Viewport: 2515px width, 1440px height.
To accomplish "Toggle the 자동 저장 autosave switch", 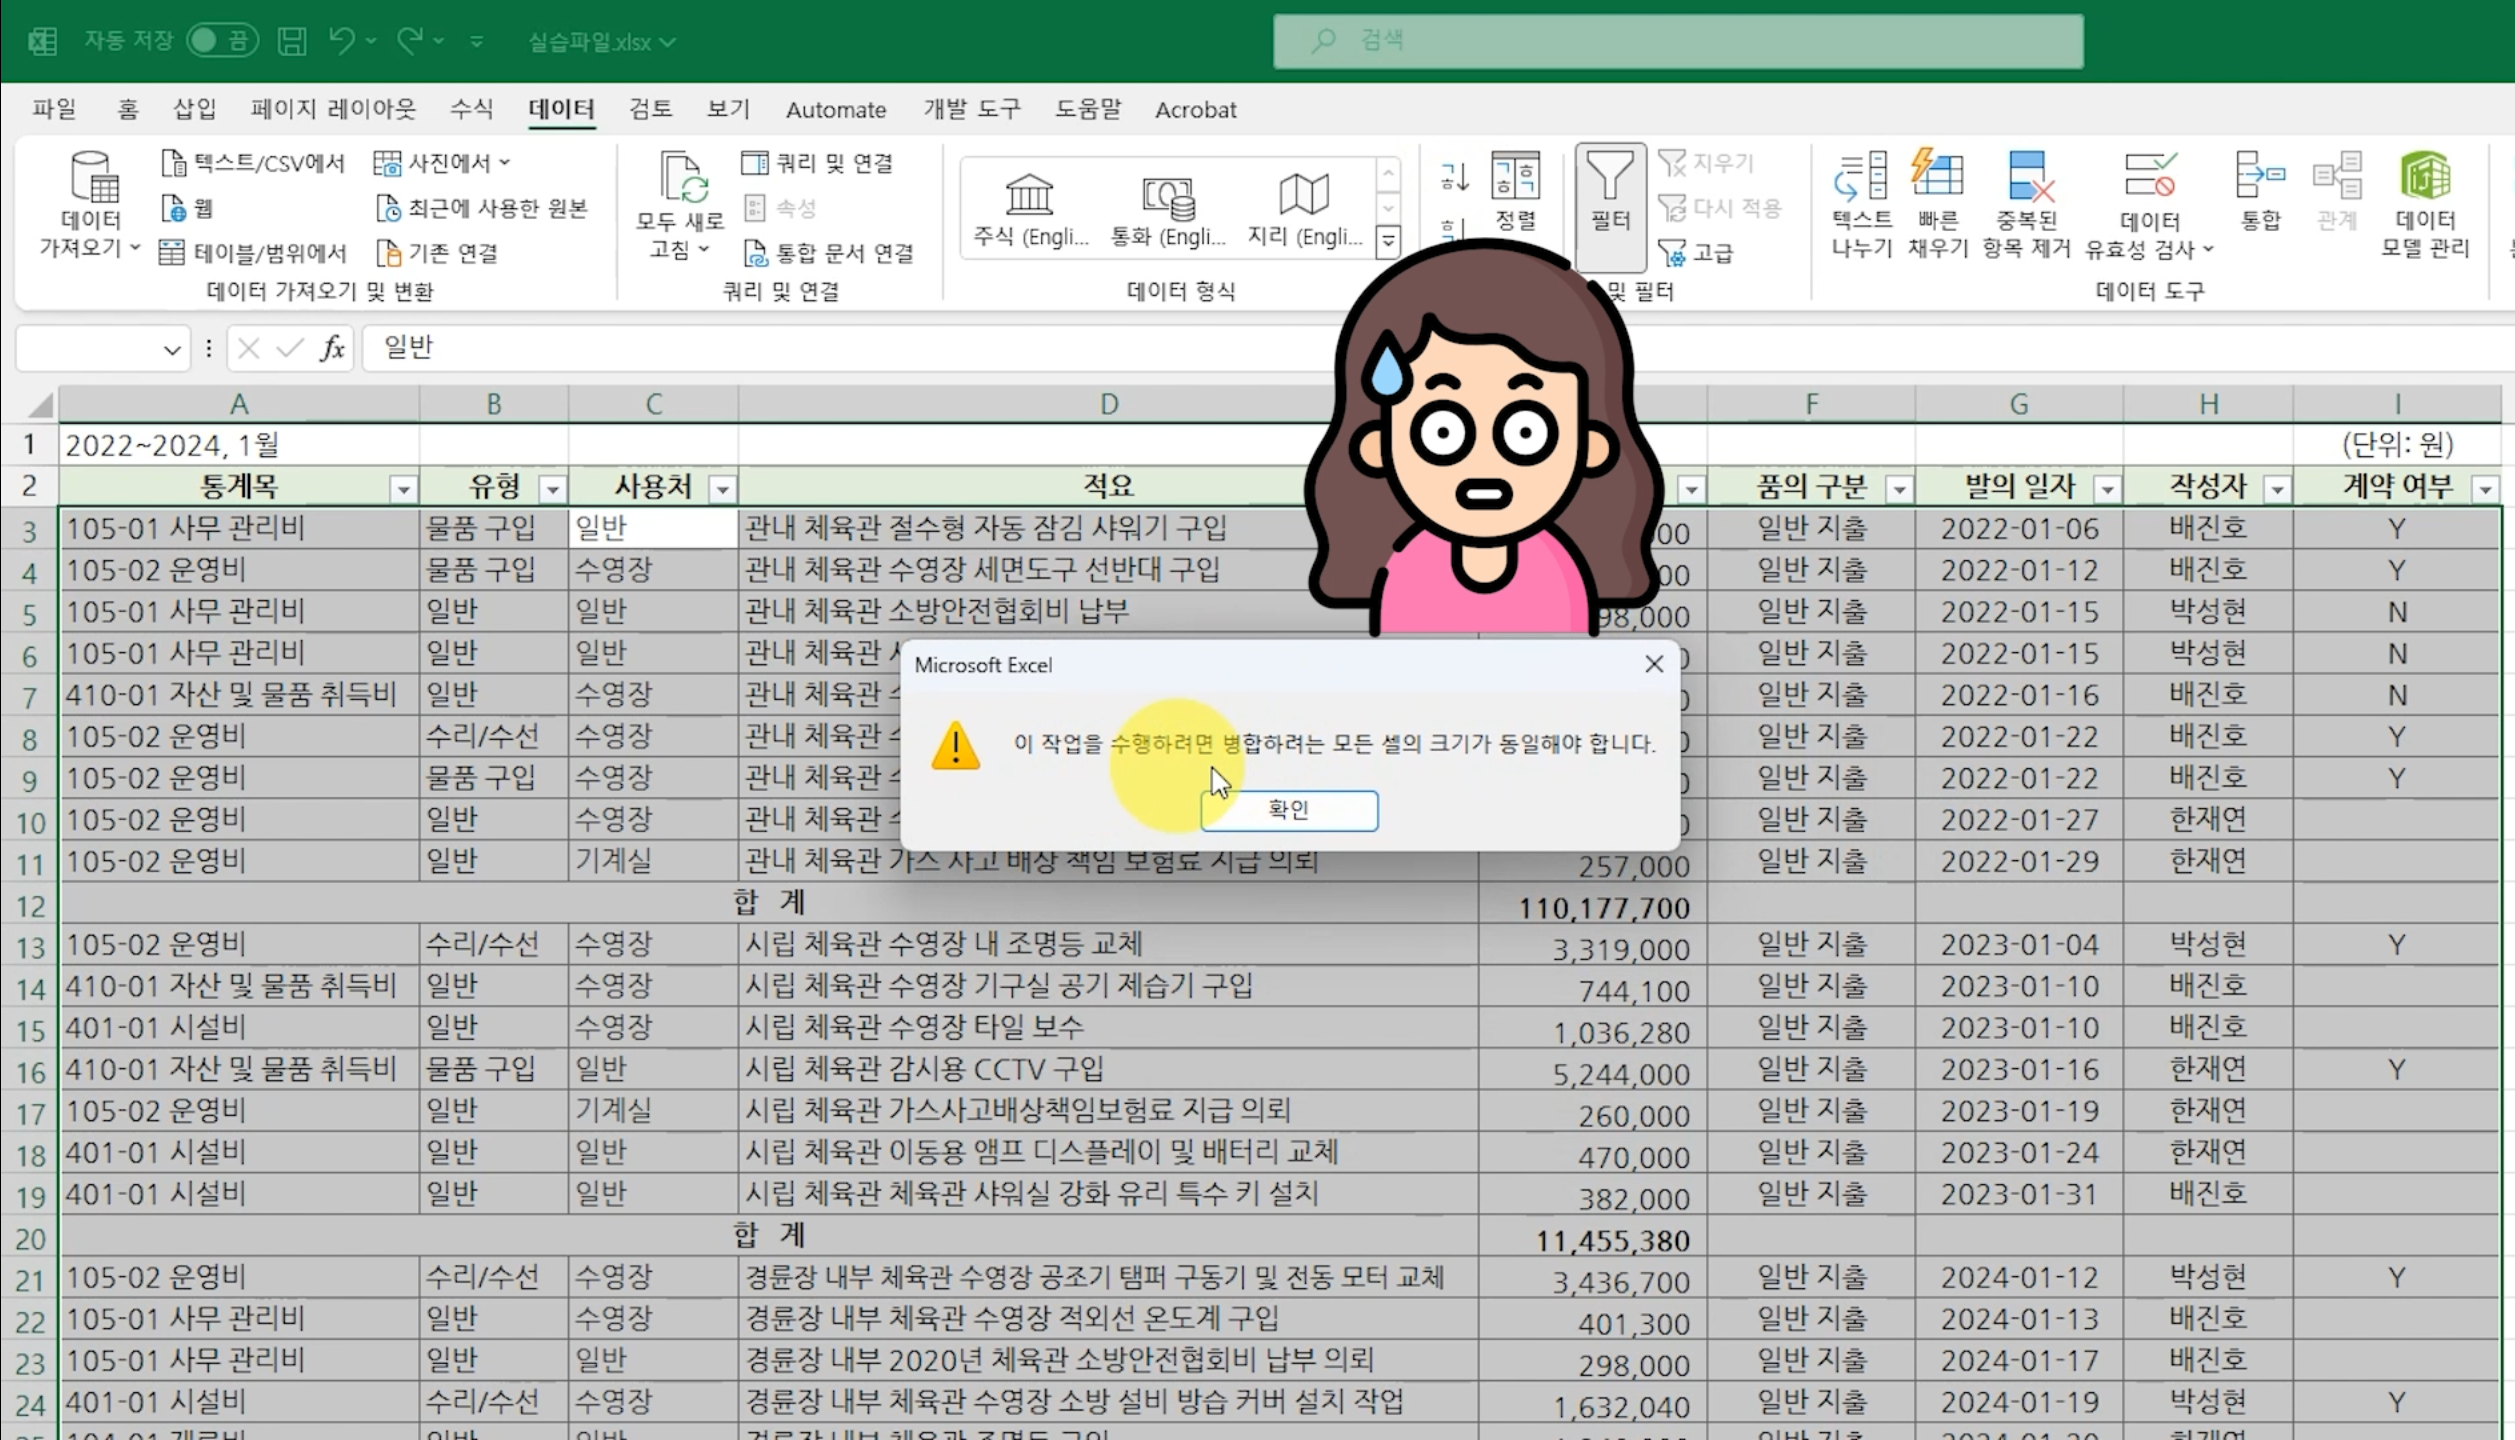I will (222, 41).
